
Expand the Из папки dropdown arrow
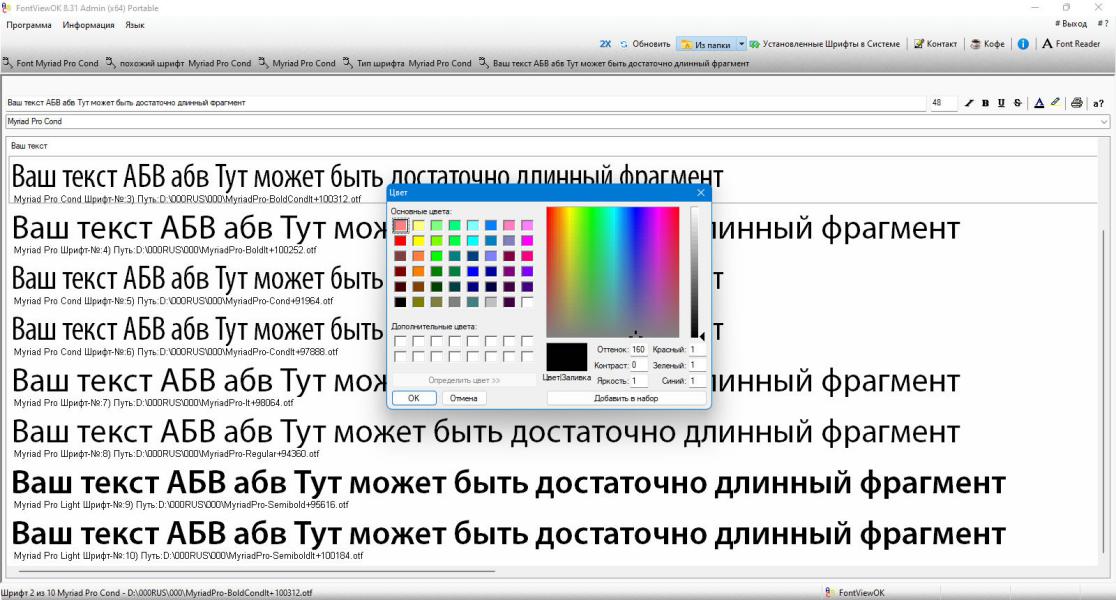coord(741,44)
